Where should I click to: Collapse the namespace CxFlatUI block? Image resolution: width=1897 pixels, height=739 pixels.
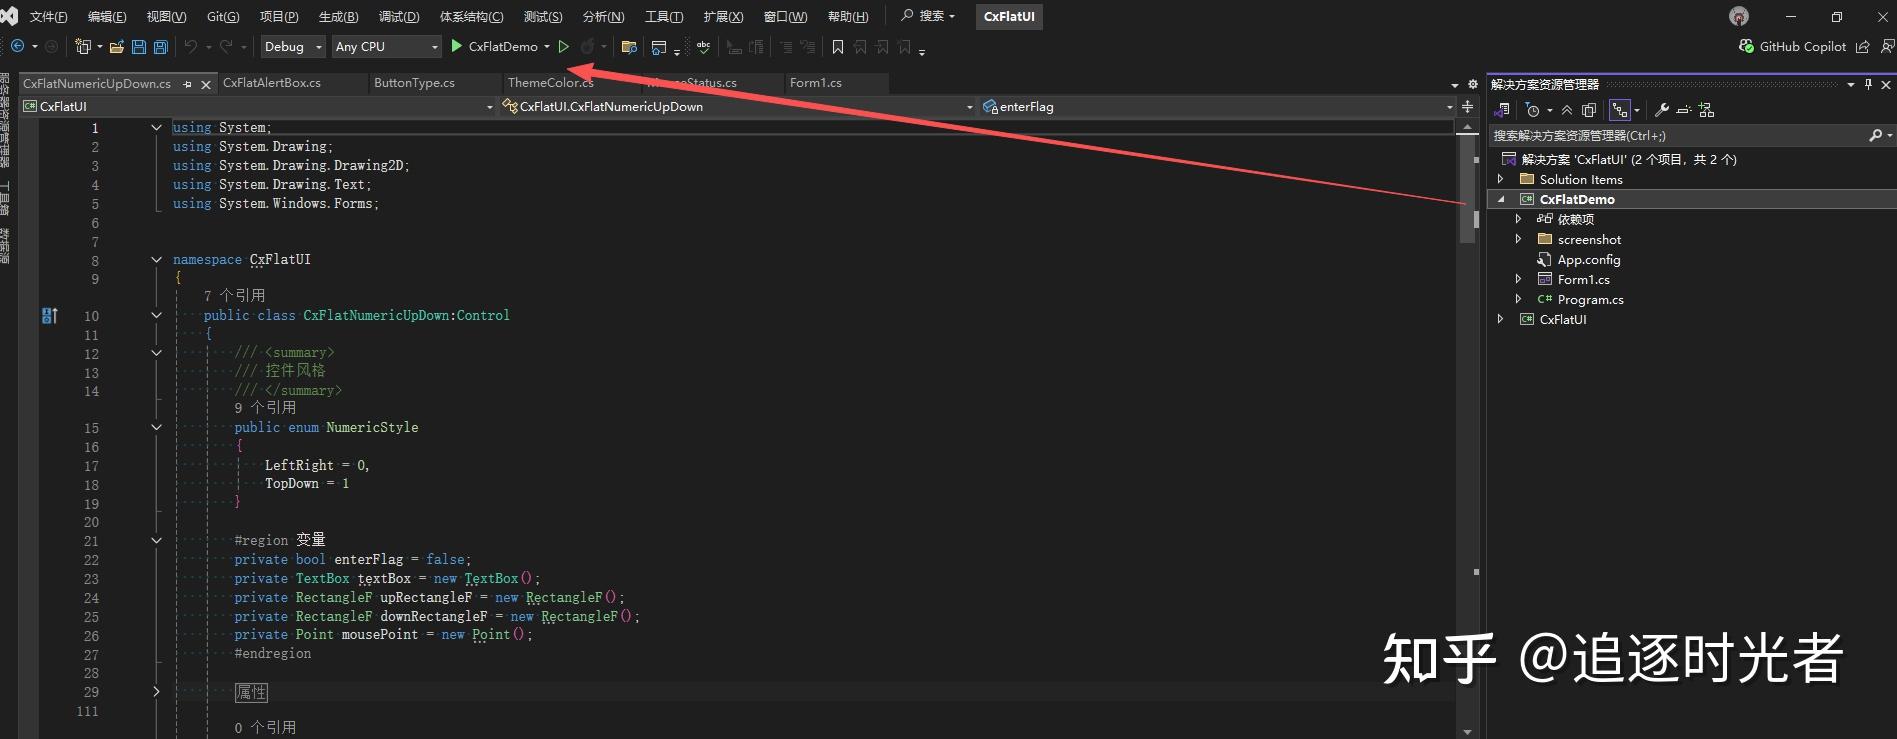point(156,259)
